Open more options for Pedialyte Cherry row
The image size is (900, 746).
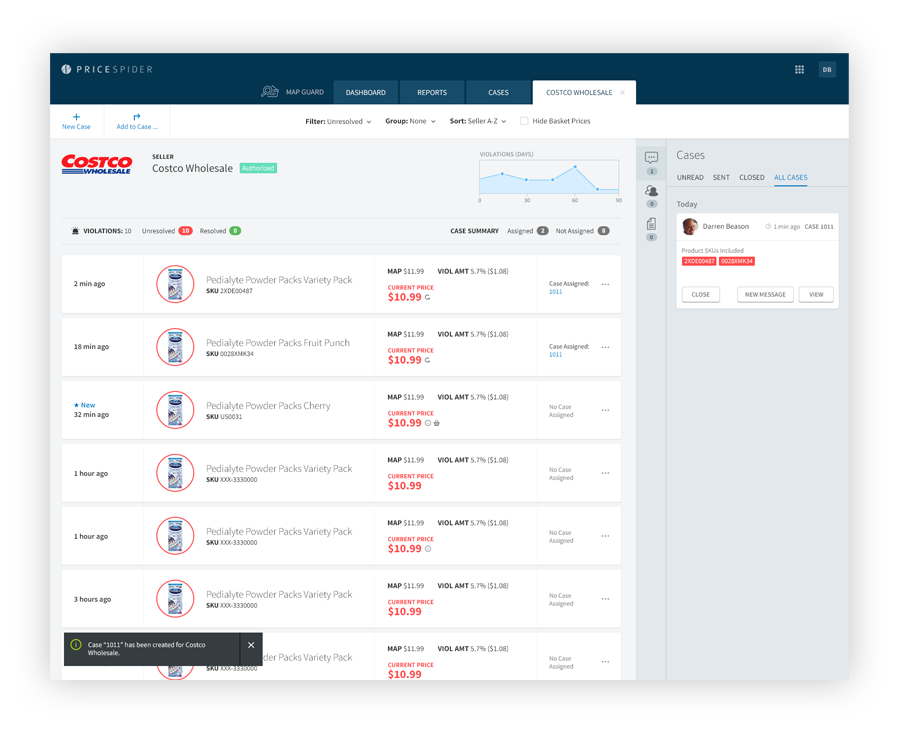tap(606, 410)
